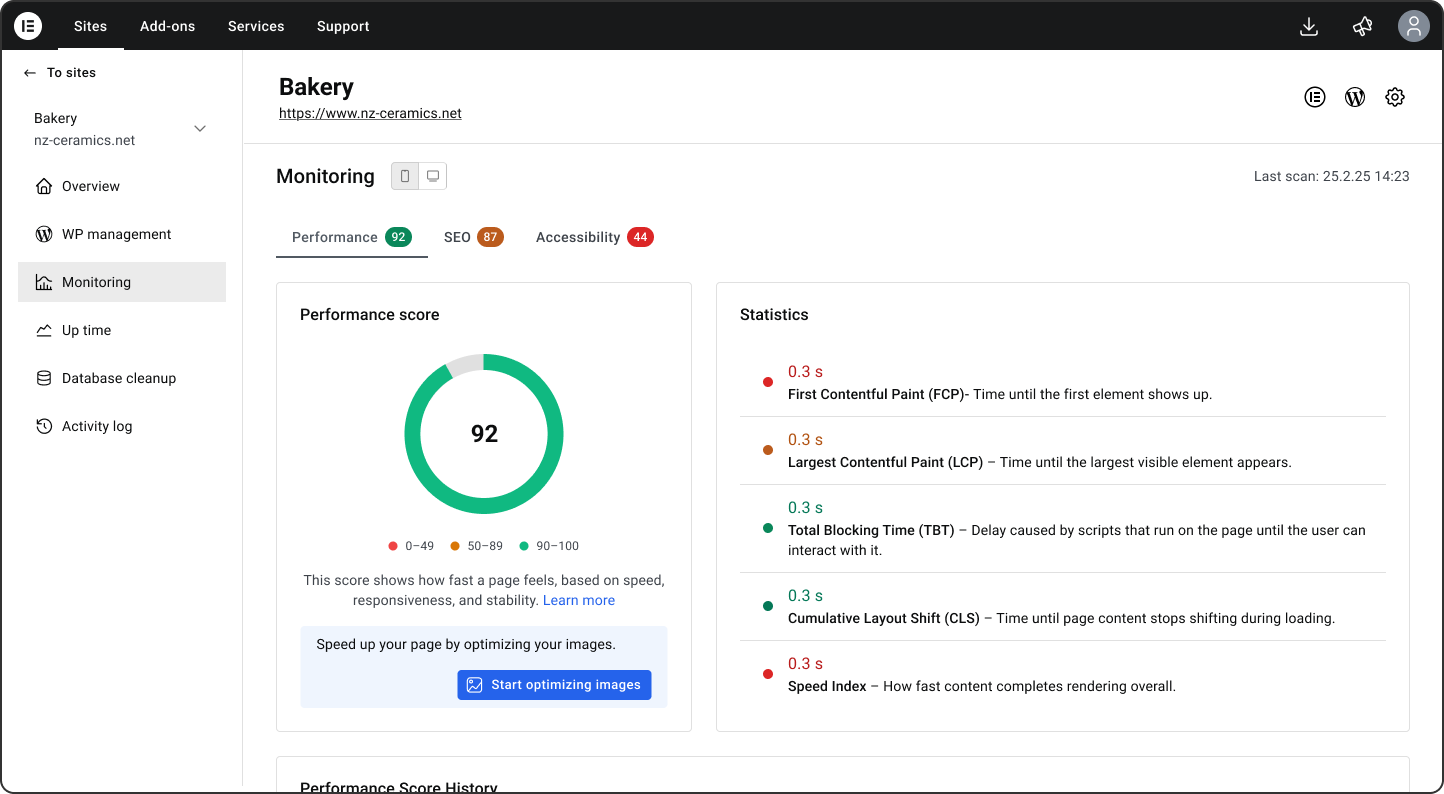Click the Speed Index row
Image resolution: width=1444 pixels, height=794 pixels.
[1063, 675]
